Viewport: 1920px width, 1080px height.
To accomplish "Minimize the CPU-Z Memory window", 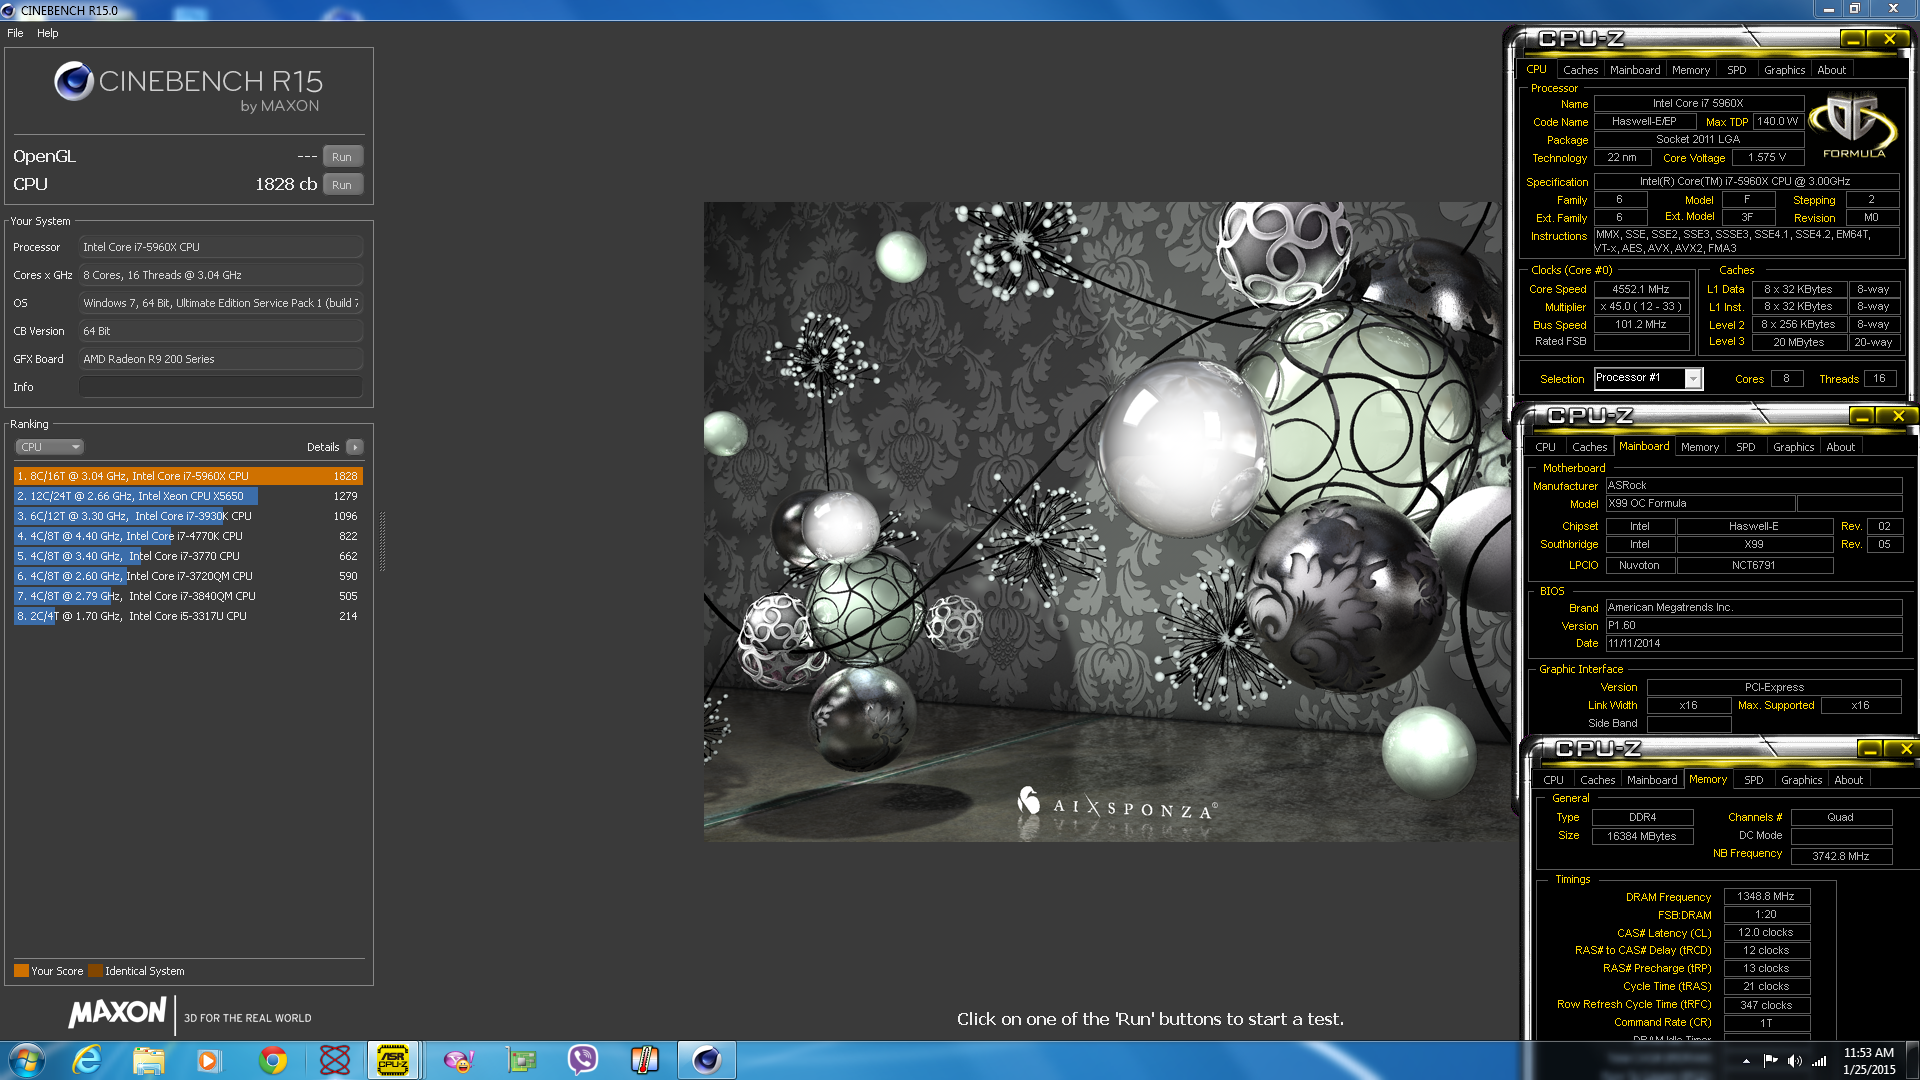I will click(1869, 749).
